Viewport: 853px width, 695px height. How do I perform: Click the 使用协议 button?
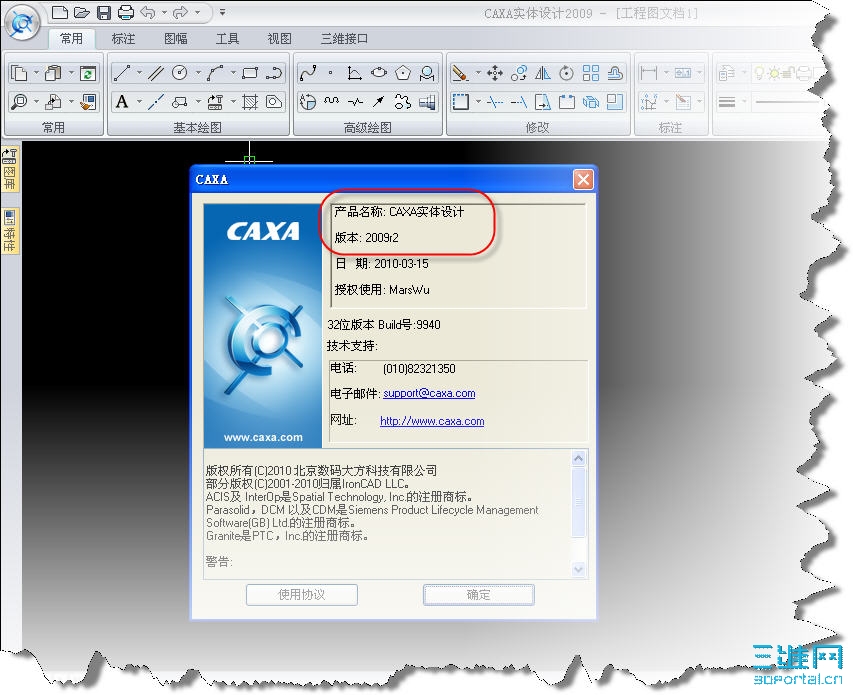pyautogui.click(x=302, y=594)
